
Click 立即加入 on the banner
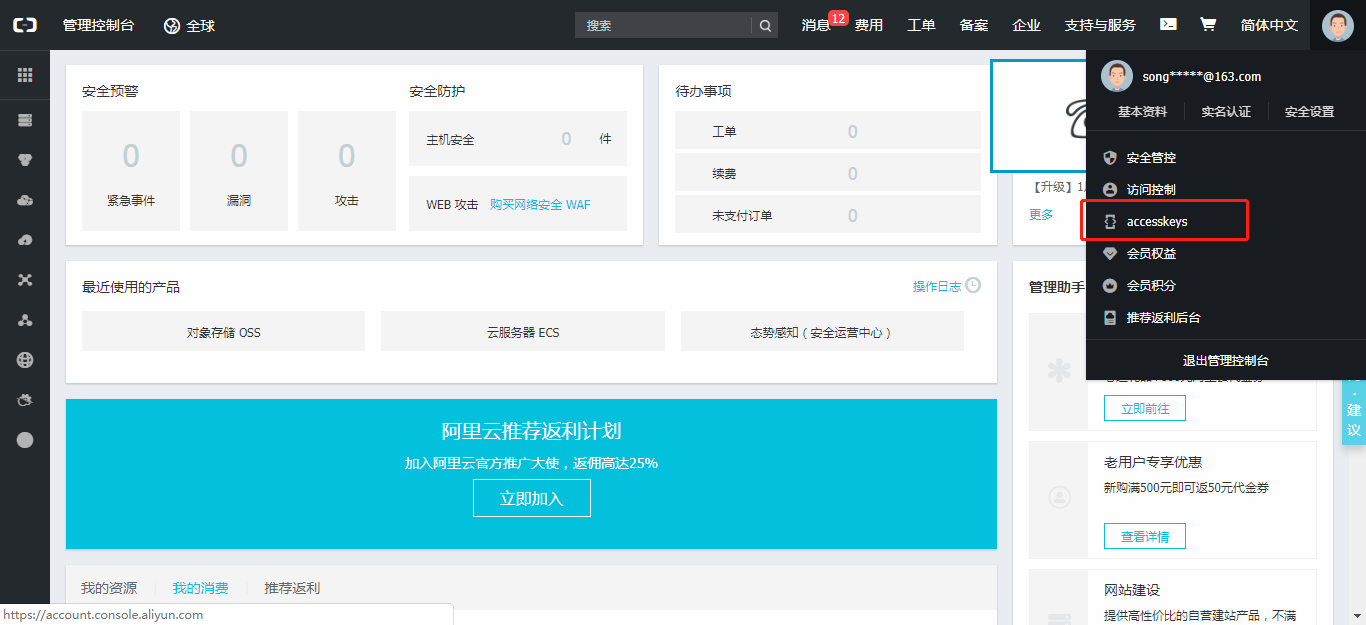[532, 498]
